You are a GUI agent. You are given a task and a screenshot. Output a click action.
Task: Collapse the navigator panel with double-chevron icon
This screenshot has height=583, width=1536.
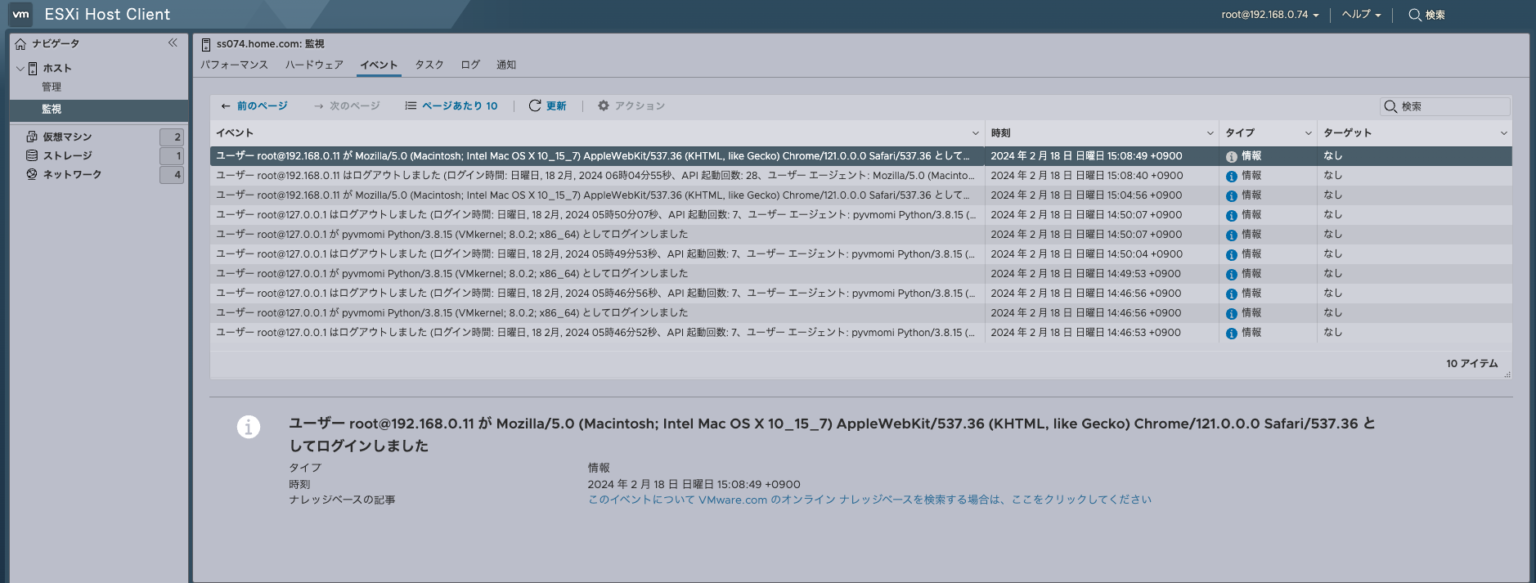172,43
